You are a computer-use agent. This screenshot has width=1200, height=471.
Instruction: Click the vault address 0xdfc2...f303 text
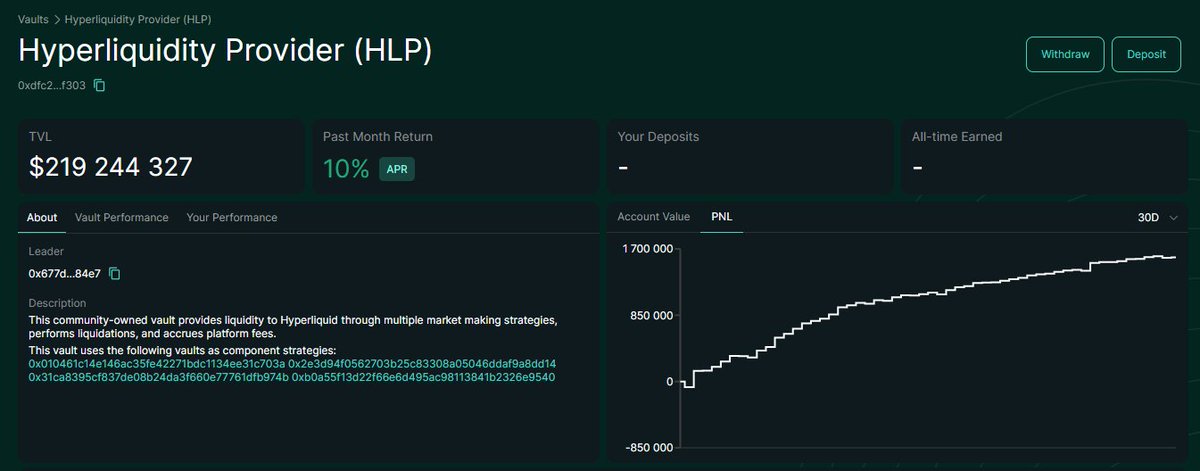click(52, 86)
